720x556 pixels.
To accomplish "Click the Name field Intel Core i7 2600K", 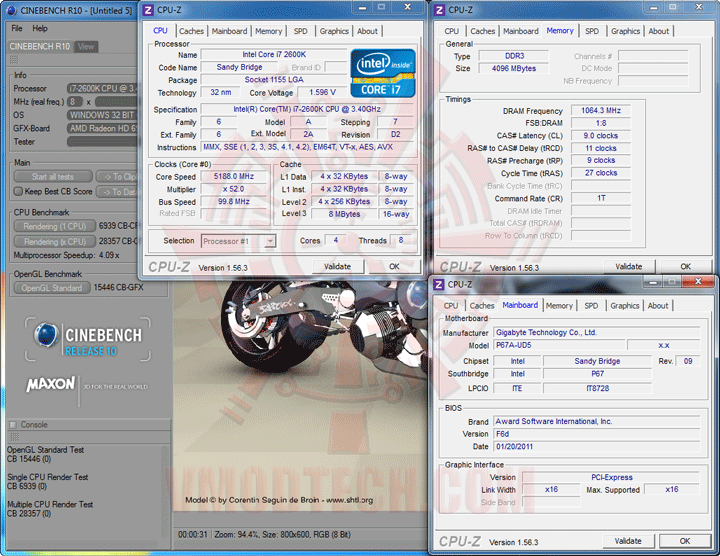I will tap(274, 55).
